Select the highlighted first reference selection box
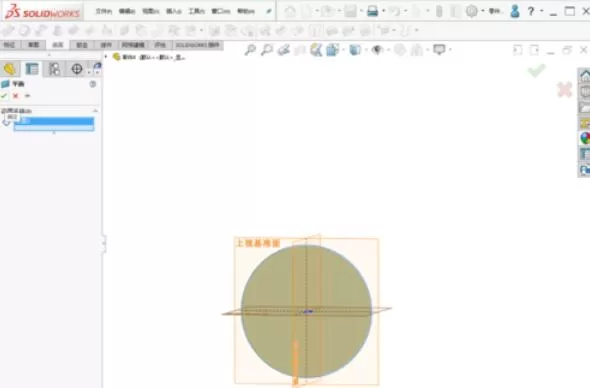 click(x=54, y=121)
